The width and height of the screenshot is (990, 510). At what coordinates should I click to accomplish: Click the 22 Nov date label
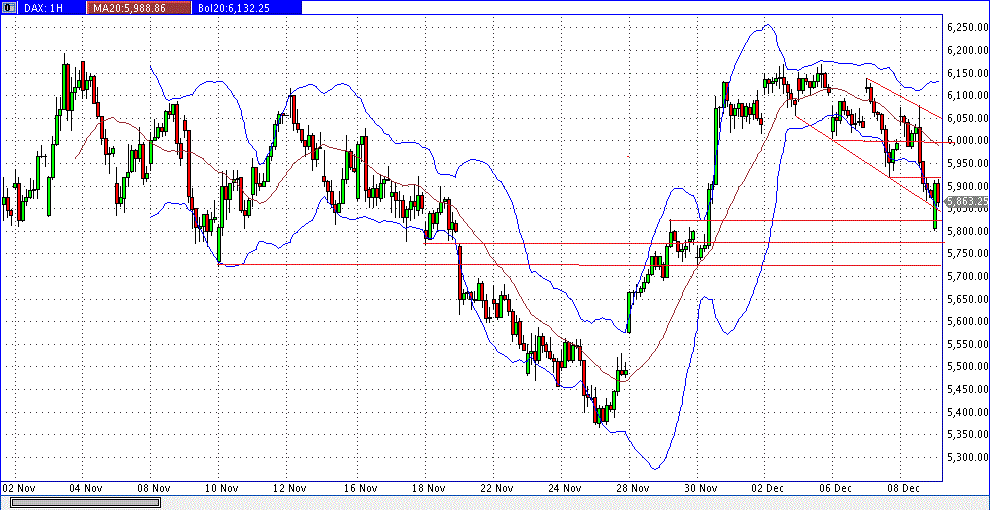click(496, 488)
